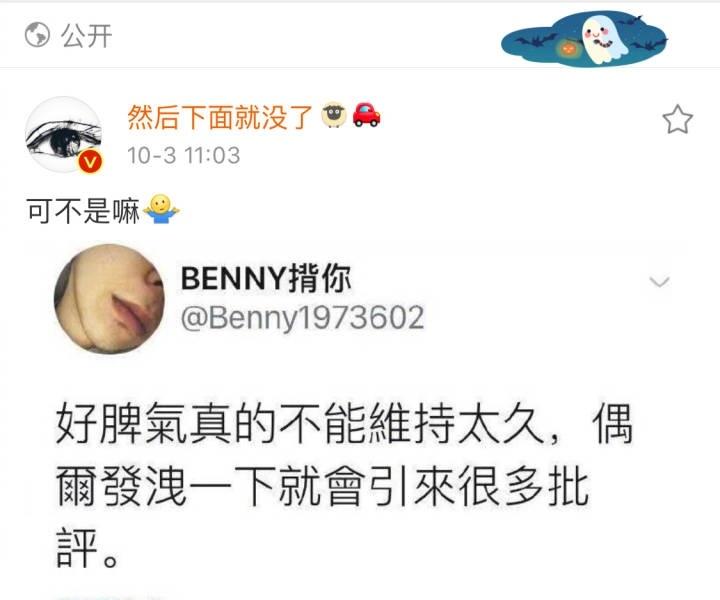Click the red verified V badge

tap(90, 162)
